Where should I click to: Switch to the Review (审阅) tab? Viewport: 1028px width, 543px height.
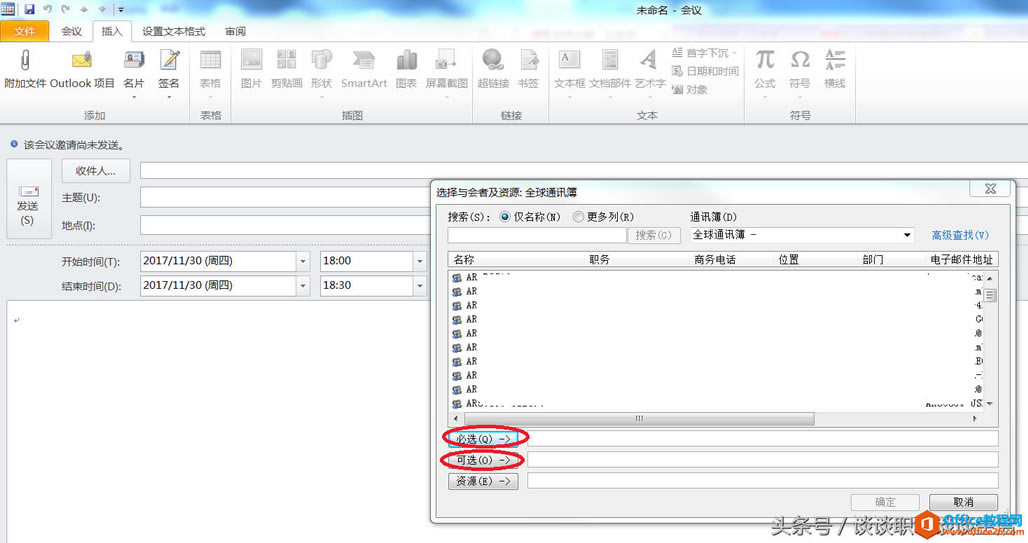(235, 31)
